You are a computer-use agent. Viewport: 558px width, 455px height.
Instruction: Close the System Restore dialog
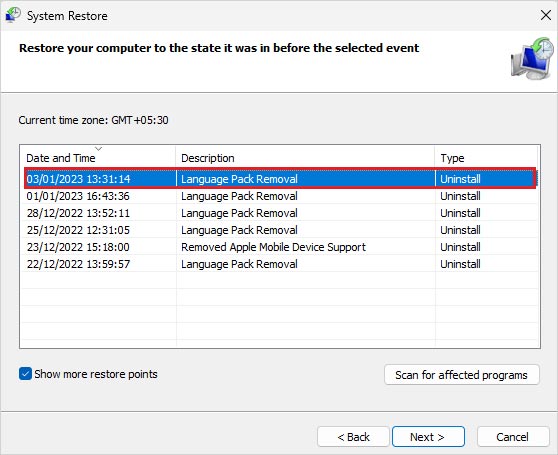546,15
